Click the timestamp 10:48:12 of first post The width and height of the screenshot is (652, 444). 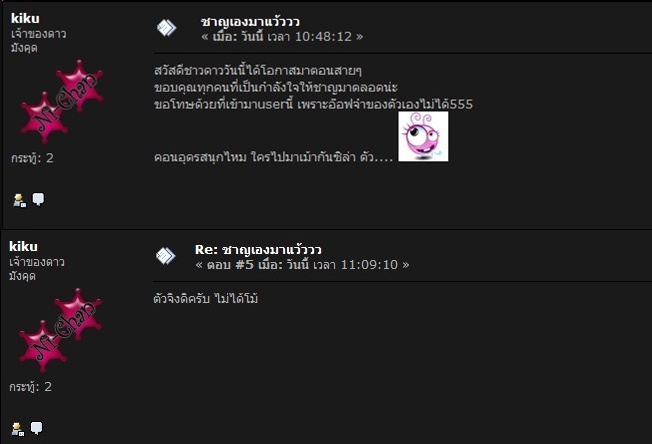(324, 37)
